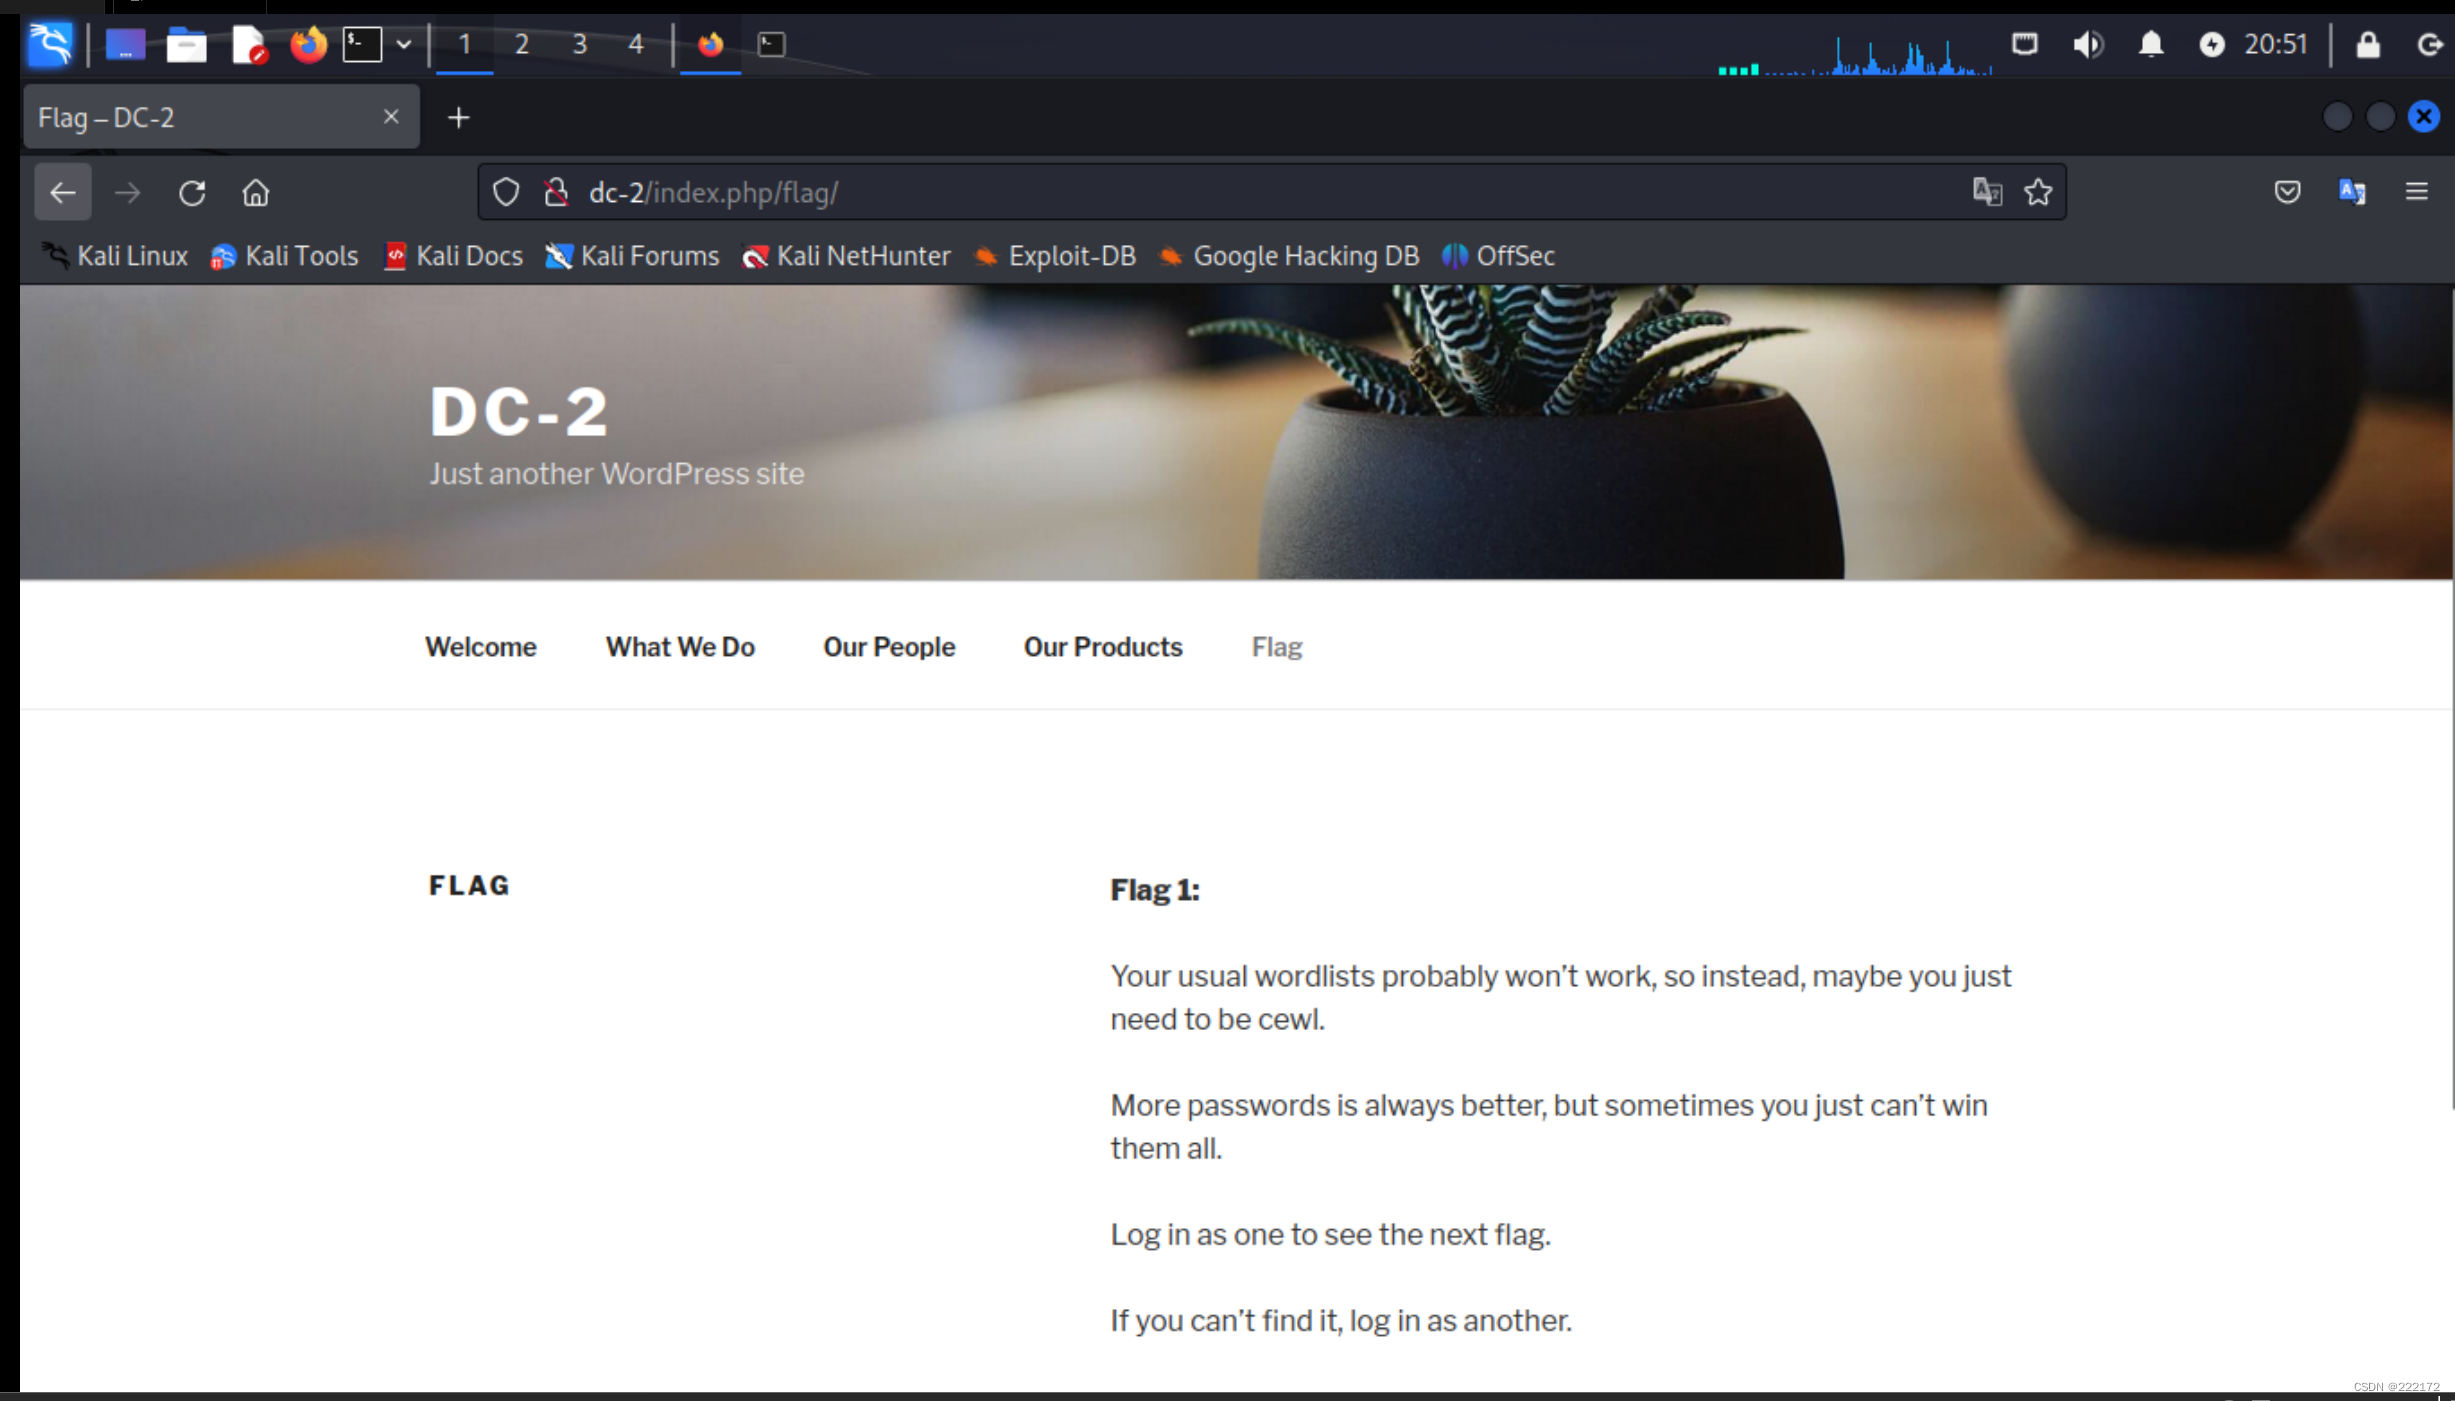The width and height of the screenshot is (2455, 1401).
Task: Open a new browser tab
Action: pos(458,118)
